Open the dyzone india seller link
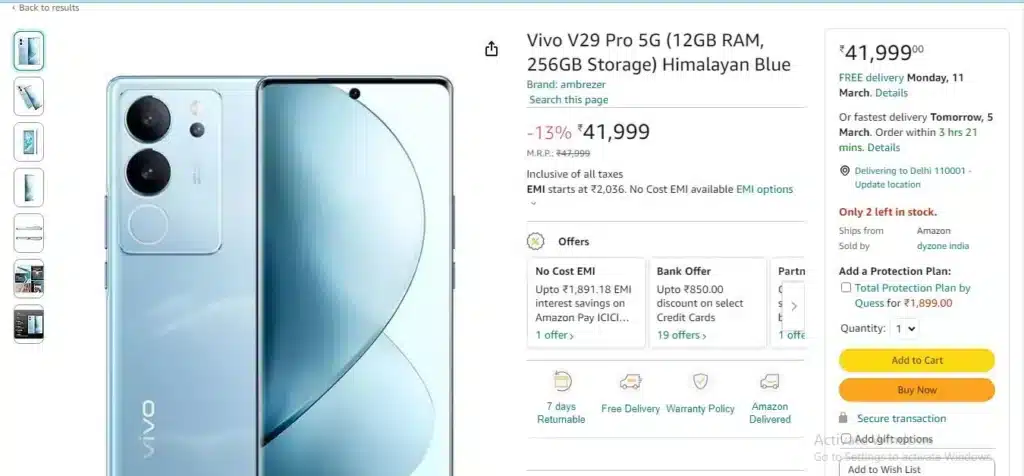1024x476 pixels. [x=942, y=246]
